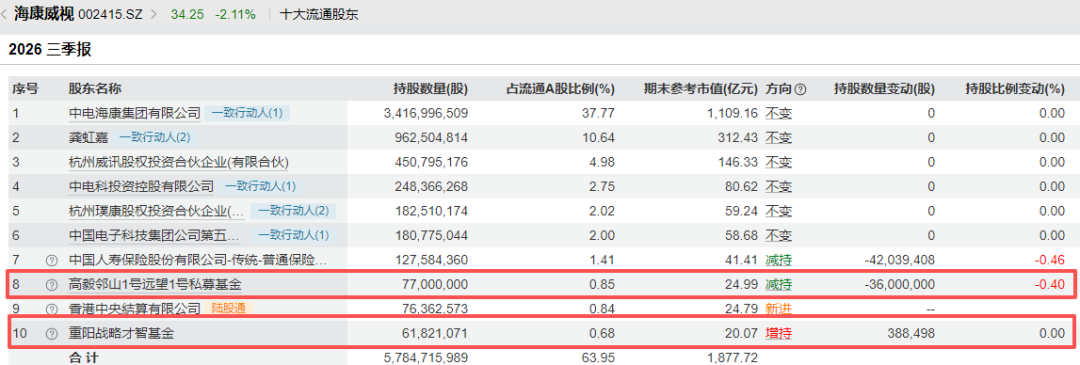Open shareholder 杭州威讯股权投资合伙企业(有限合伙)

[x=178, y=162]
